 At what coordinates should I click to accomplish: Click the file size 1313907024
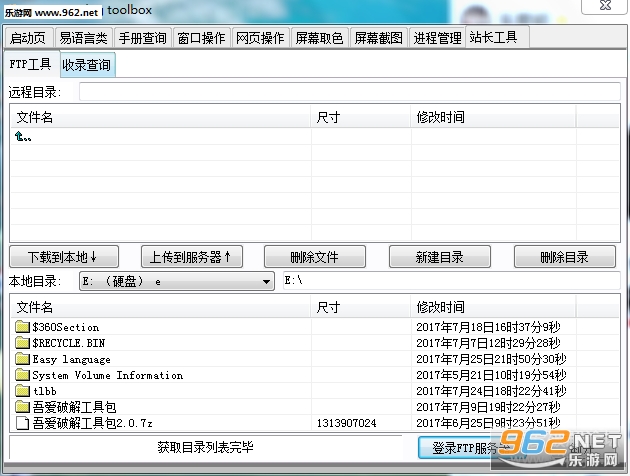(x=347, y=423)
